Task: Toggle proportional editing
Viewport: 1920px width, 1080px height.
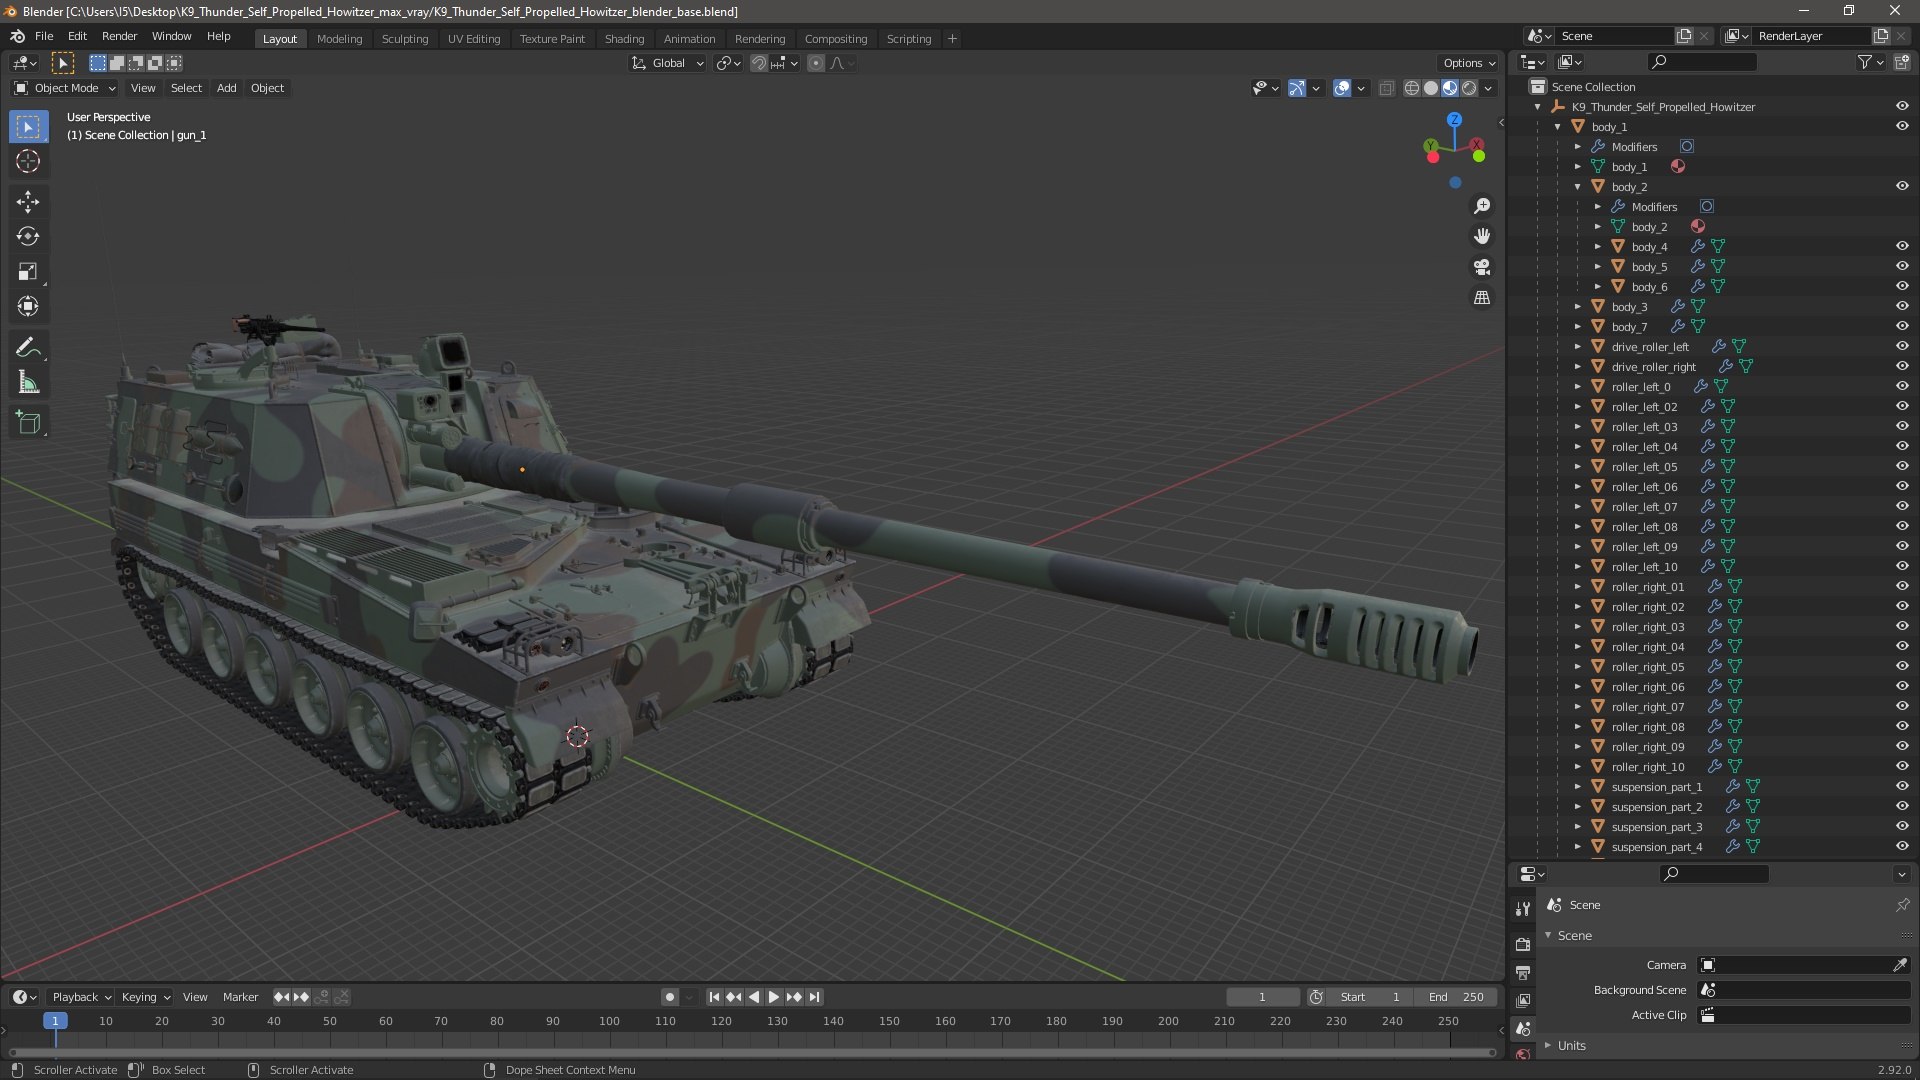Action: click(816, 63)
